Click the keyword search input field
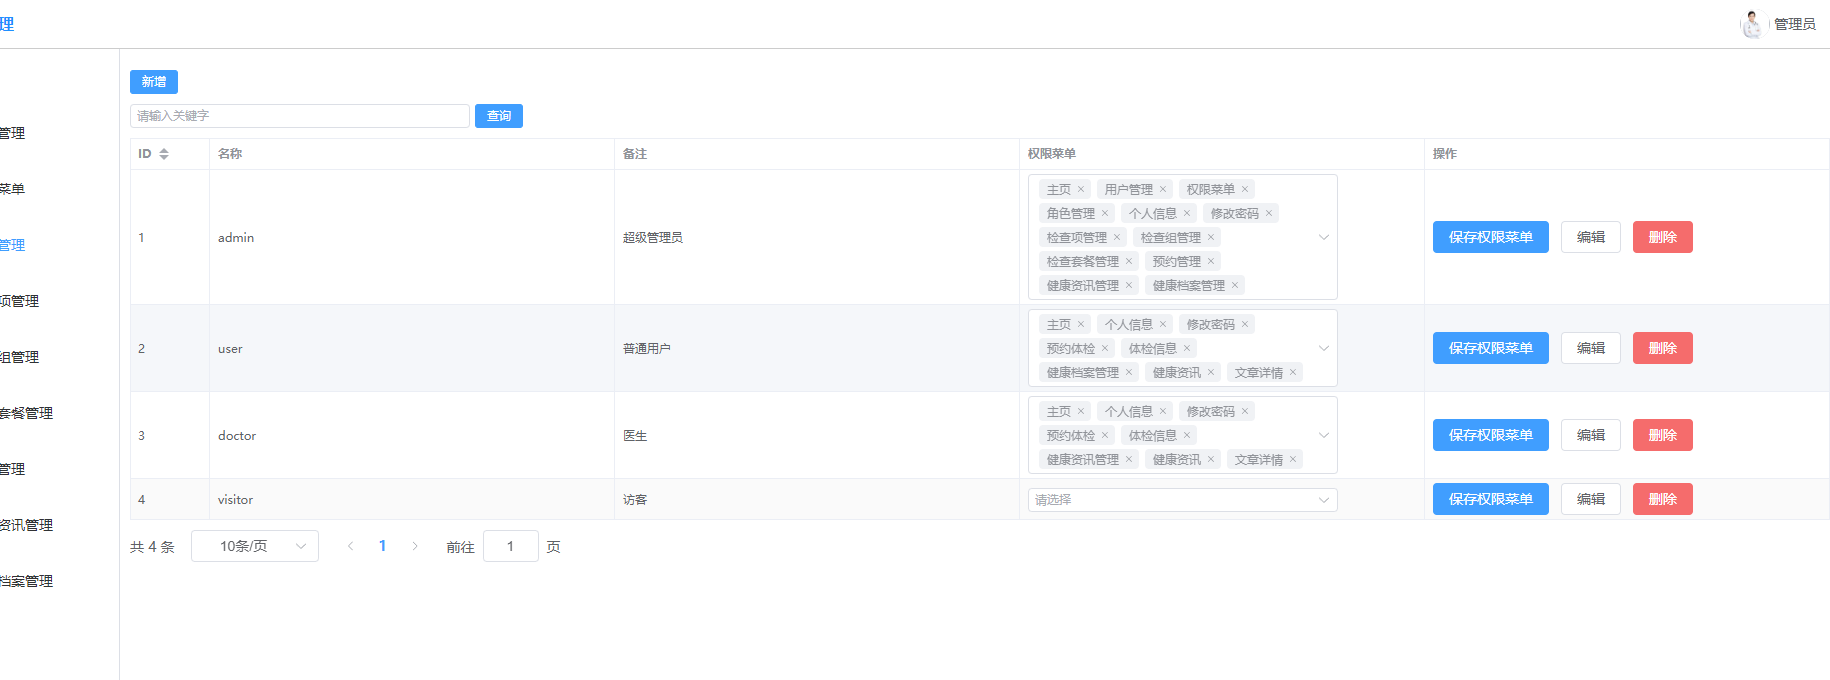 click(x=300, y=116)
